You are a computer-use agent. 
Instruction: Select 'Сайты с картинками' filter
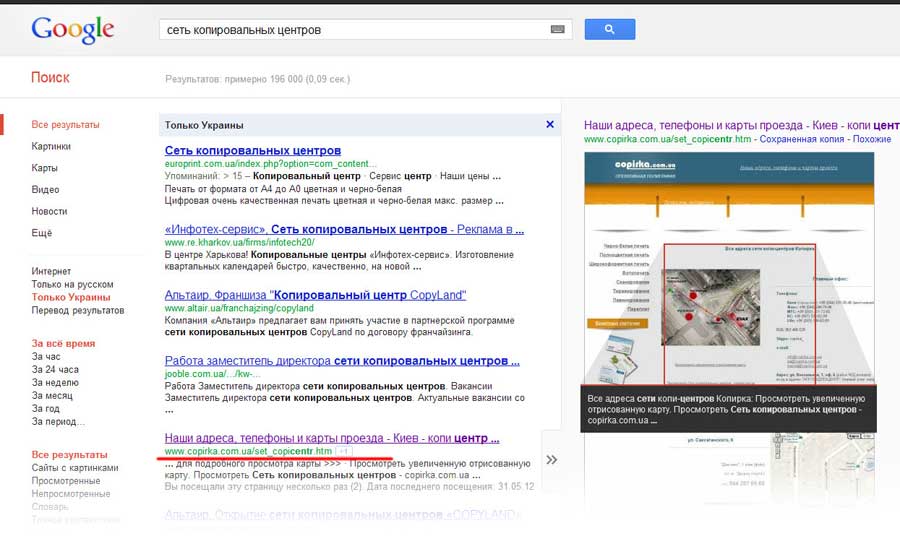click(x=75, y=468)
